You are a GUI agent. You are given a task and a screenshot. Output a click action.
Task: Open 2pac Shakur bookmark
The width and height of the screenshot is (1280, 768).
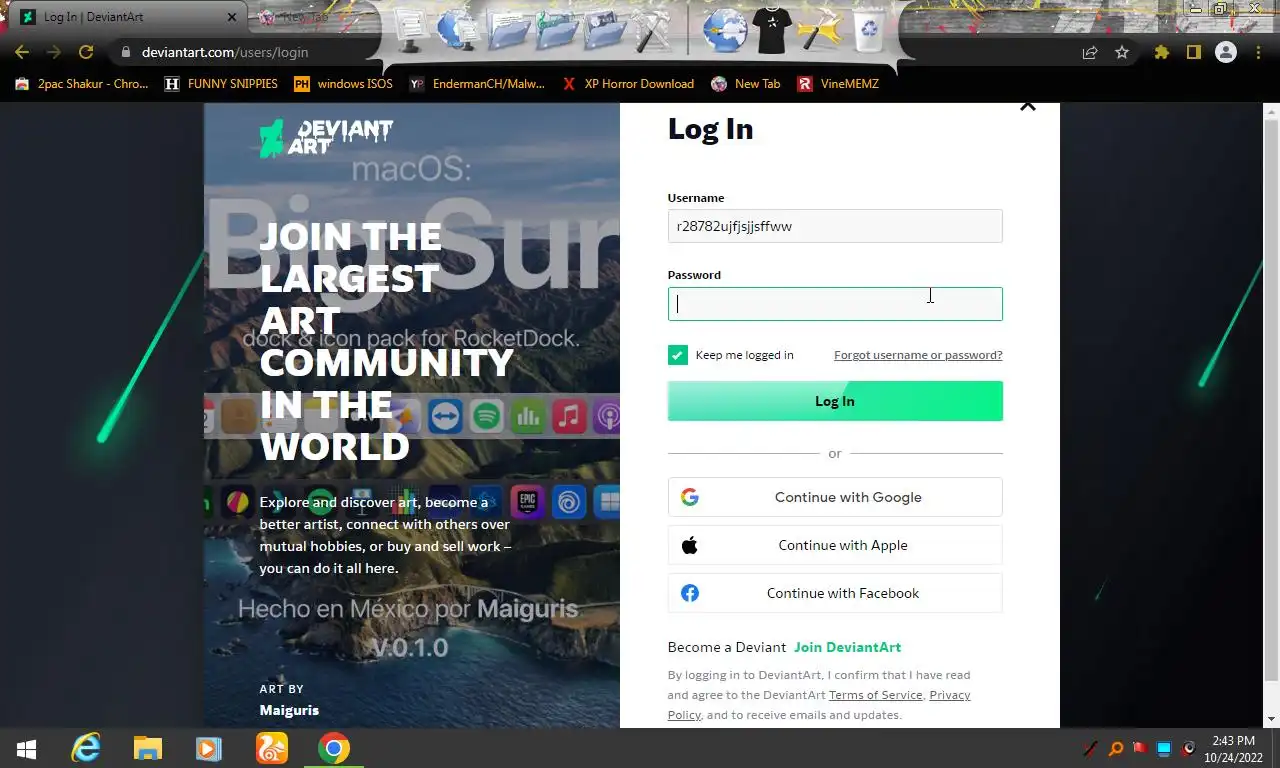[x=81, y=84]
